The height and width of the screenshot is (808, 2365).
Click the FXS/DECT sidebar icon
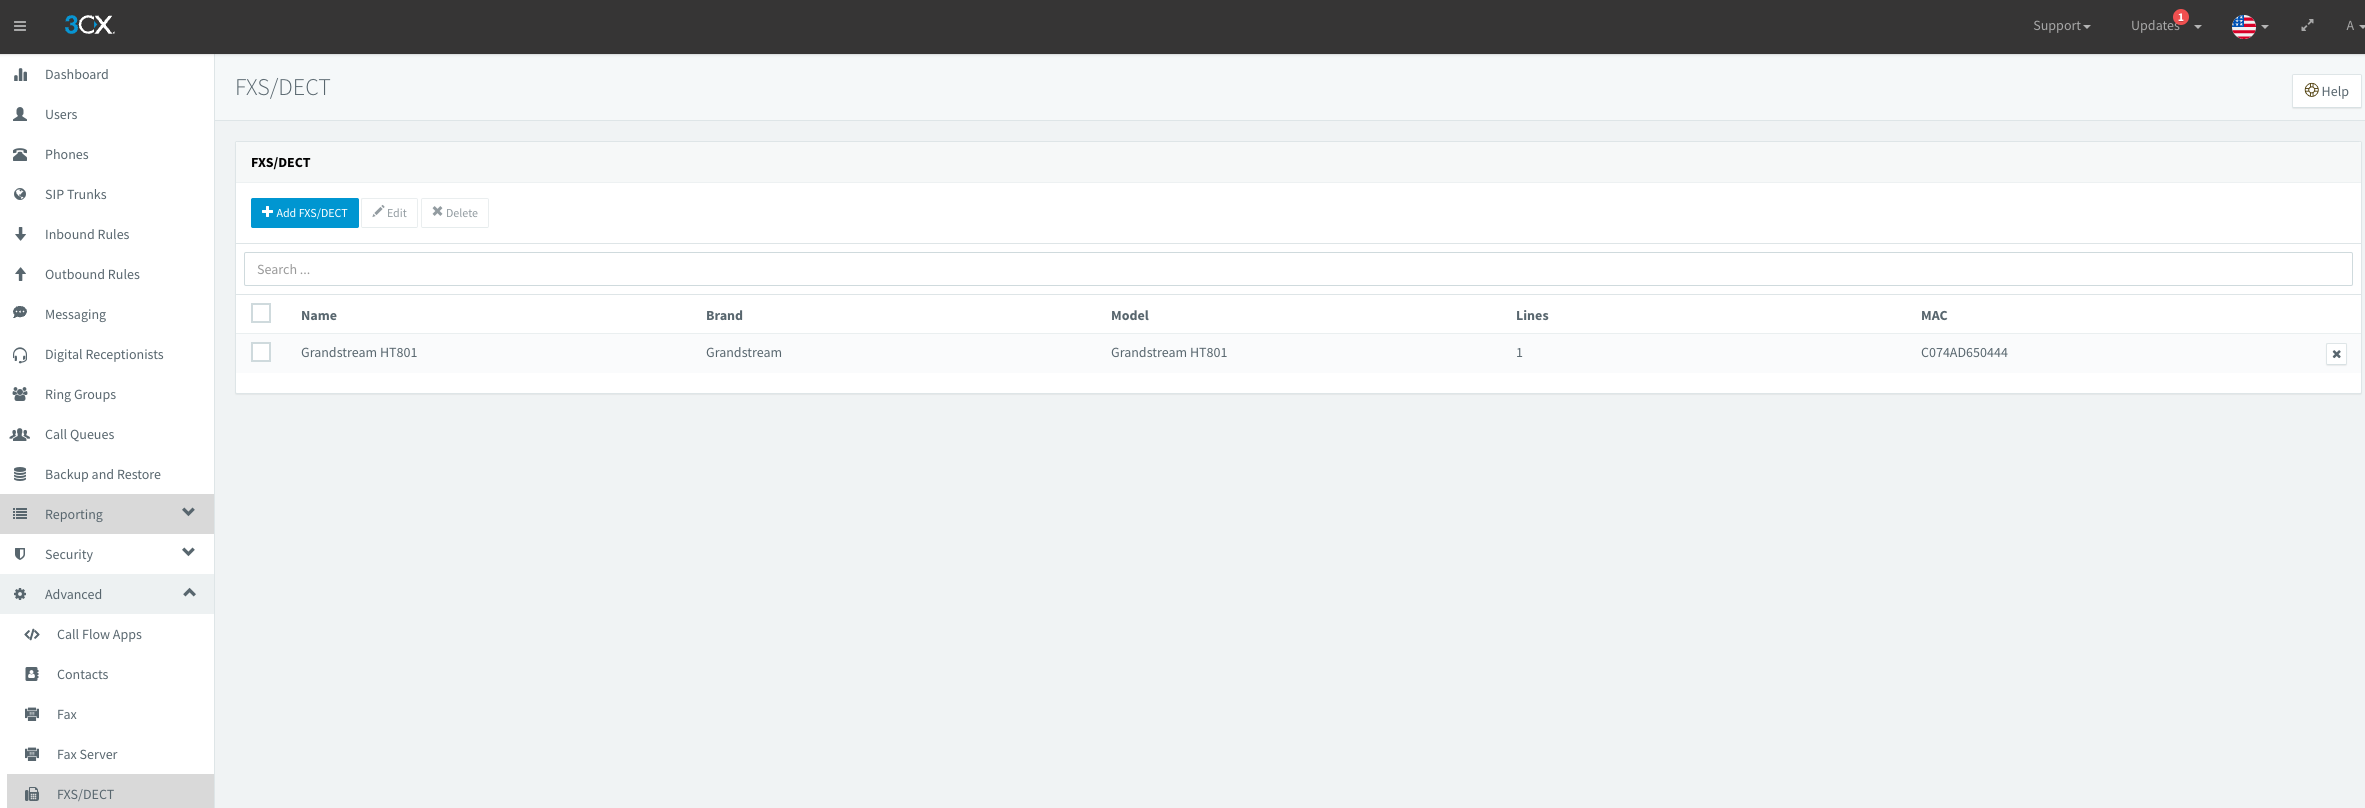(32, 794)
